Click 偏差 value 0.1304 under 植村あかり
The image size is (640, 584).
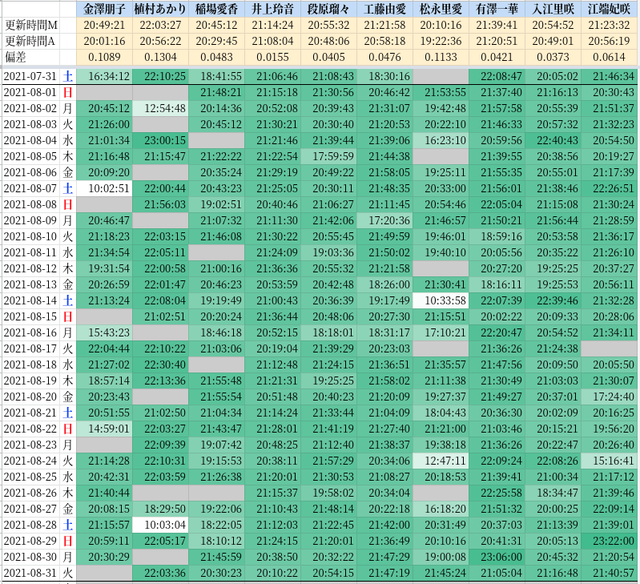[x=160, y=57]
